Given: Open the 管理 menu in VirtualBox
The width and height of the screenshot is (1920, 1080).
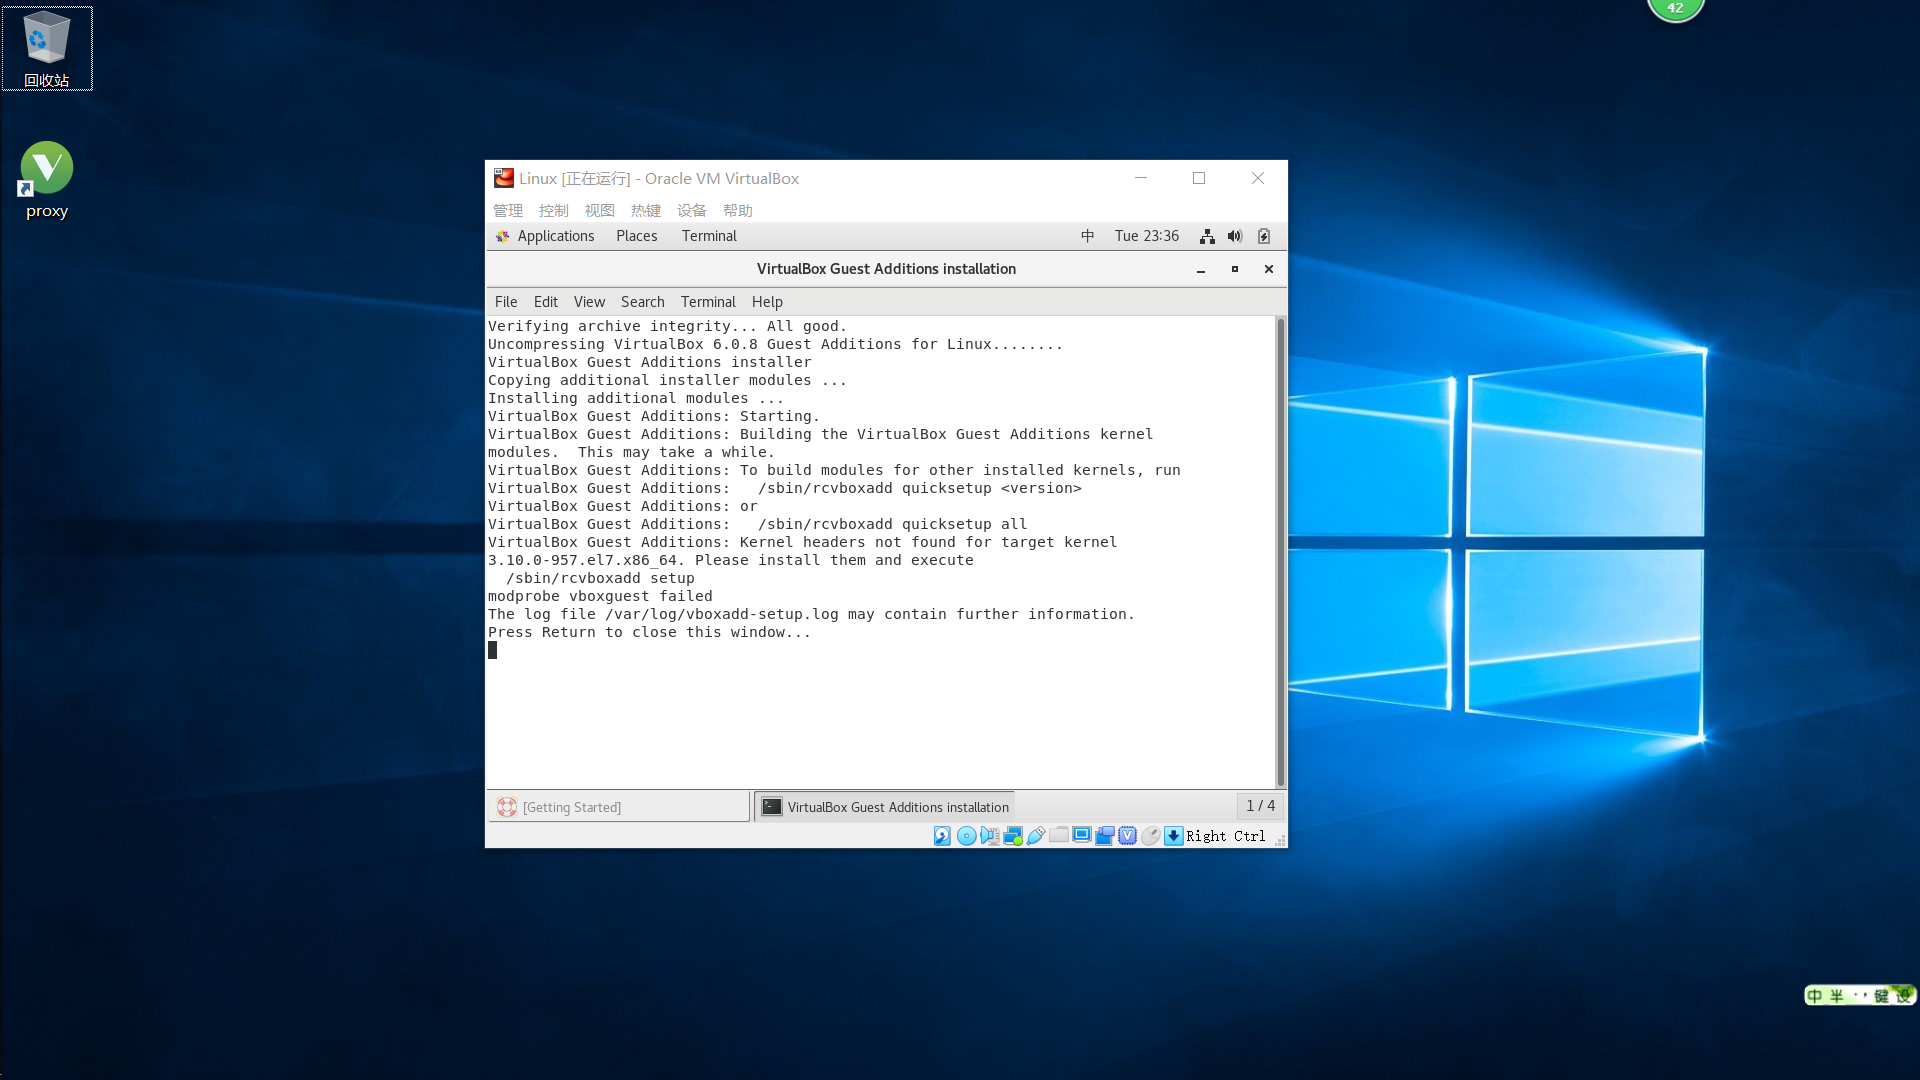Looking at the screenshot, I should click(508, 210).
